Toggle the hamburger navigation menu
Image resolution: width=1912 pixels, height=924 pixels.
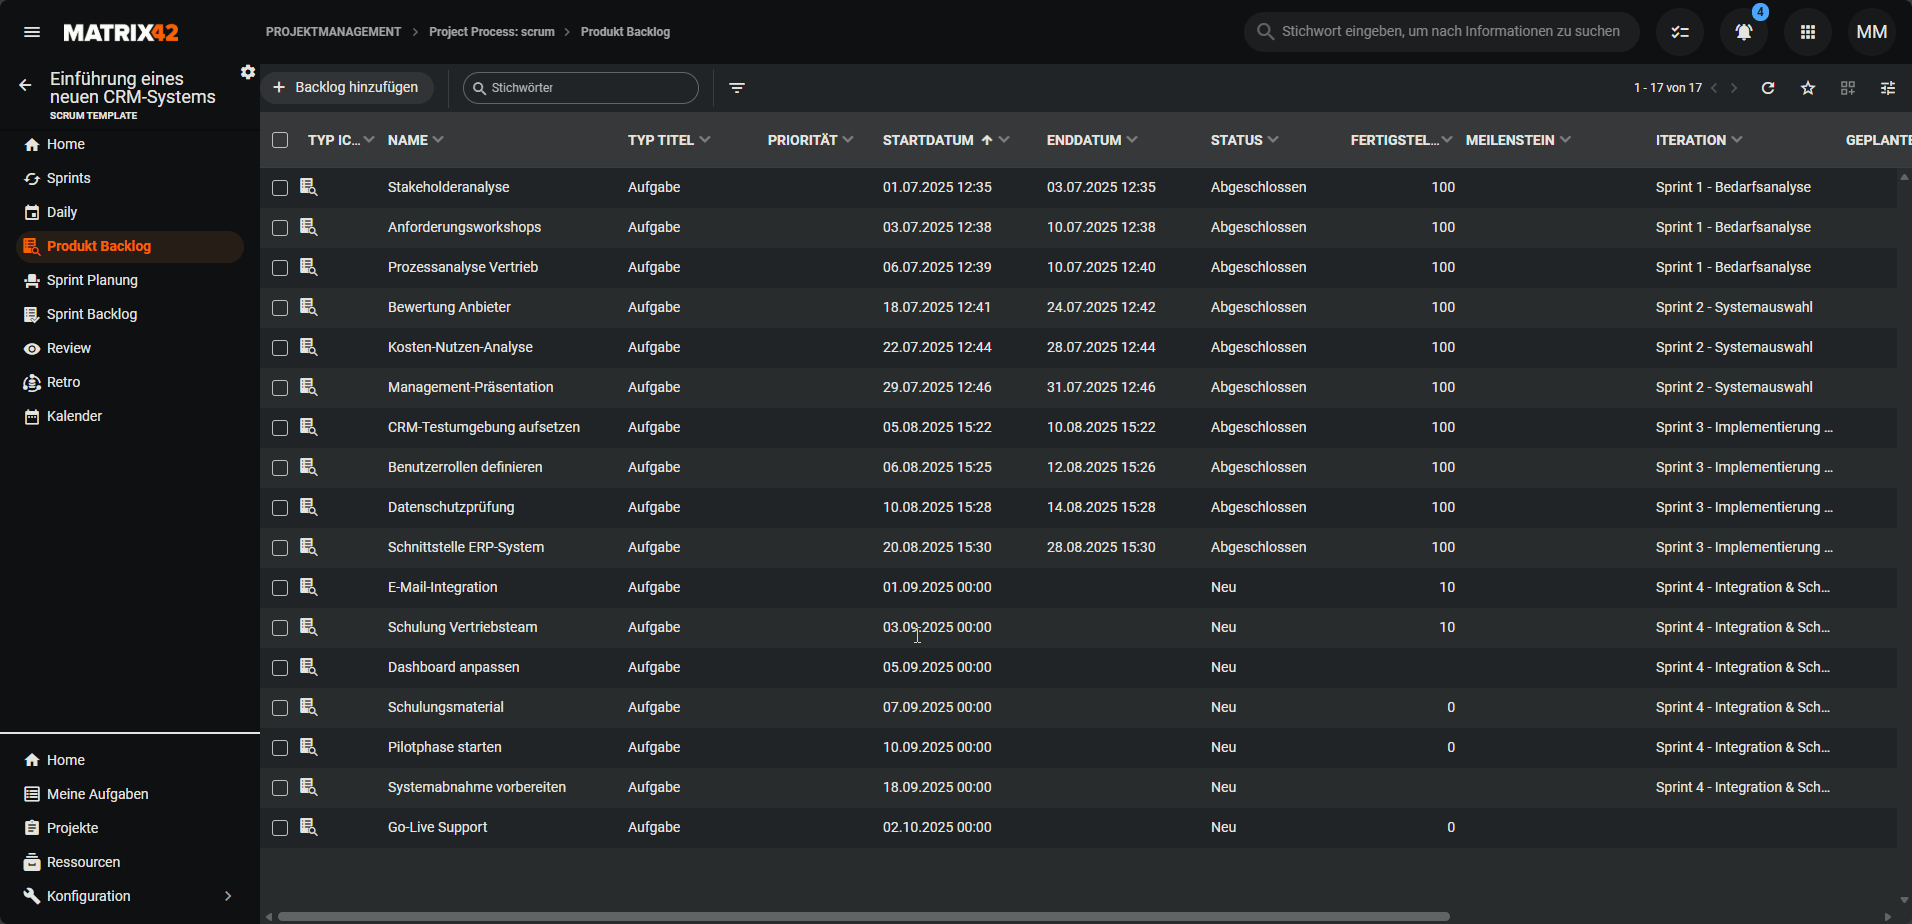point(32,32)
